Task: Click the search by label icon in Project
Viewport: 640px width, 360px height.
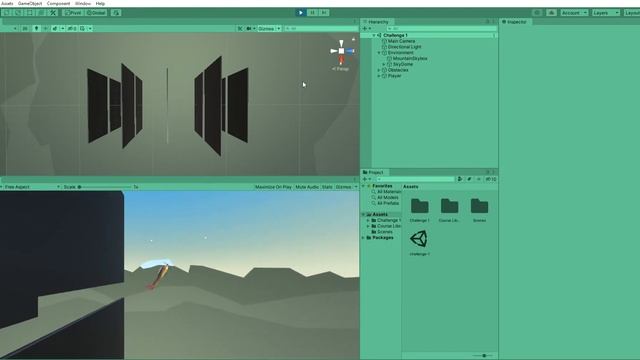Action: coord(469,179)
